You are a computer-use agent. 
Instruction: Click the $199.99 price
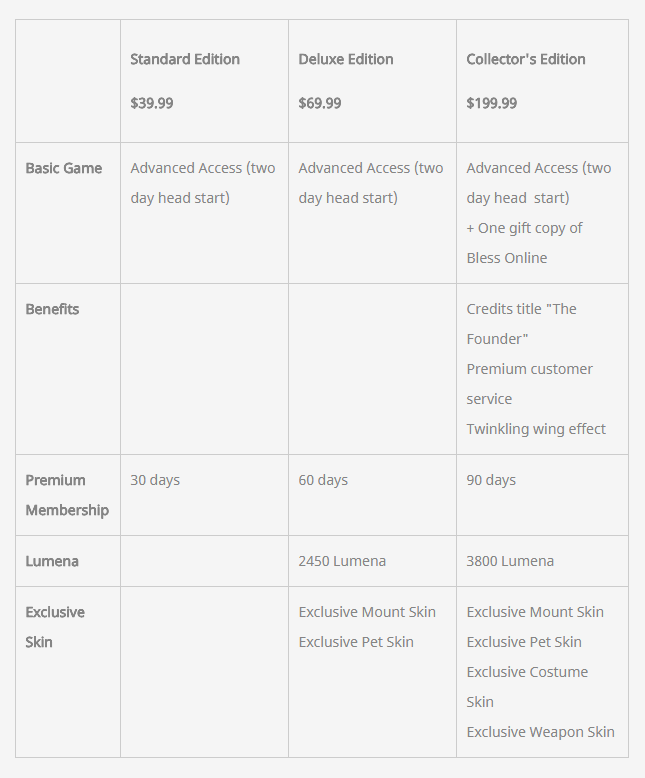coord(492,103)
